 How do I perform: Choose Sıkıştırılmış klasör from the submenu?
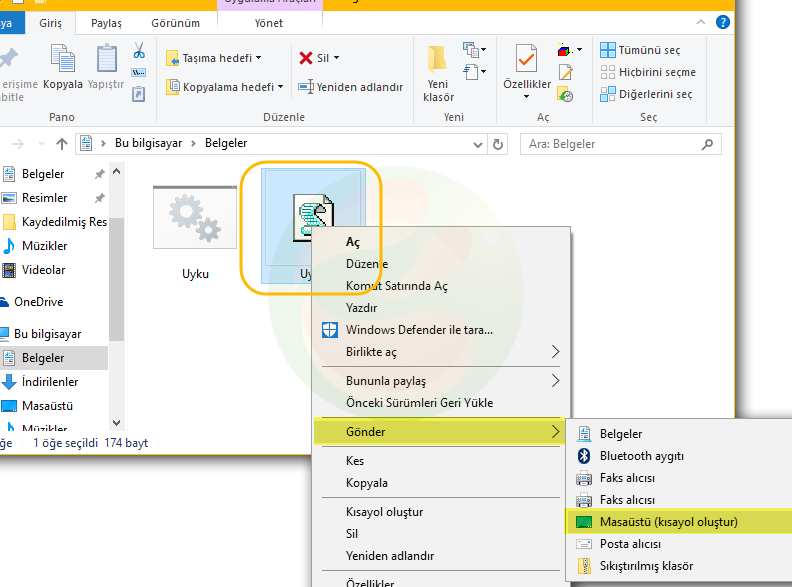pos(646,566)
